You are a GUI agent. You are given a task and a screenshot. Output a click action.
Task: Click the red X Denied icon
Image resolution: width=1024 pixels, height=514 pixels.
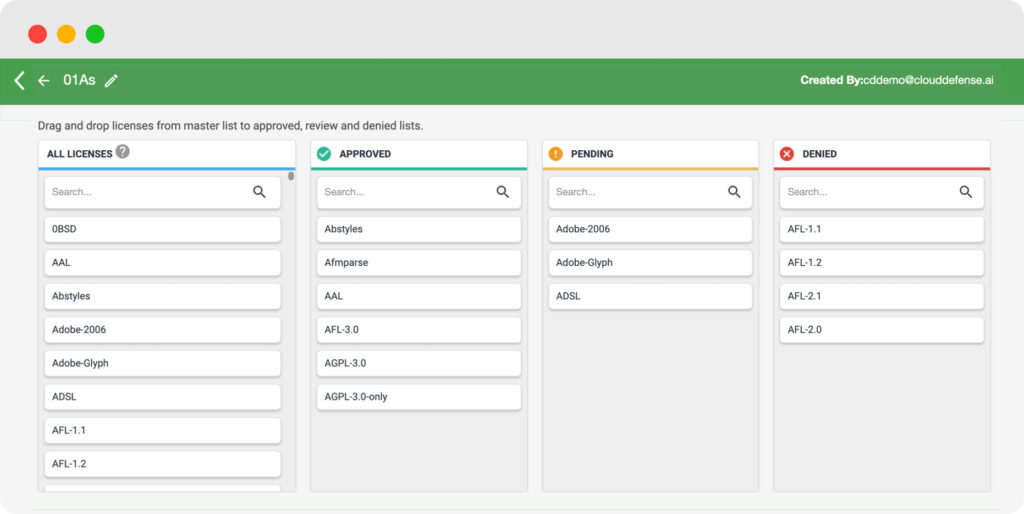[786, 154]
